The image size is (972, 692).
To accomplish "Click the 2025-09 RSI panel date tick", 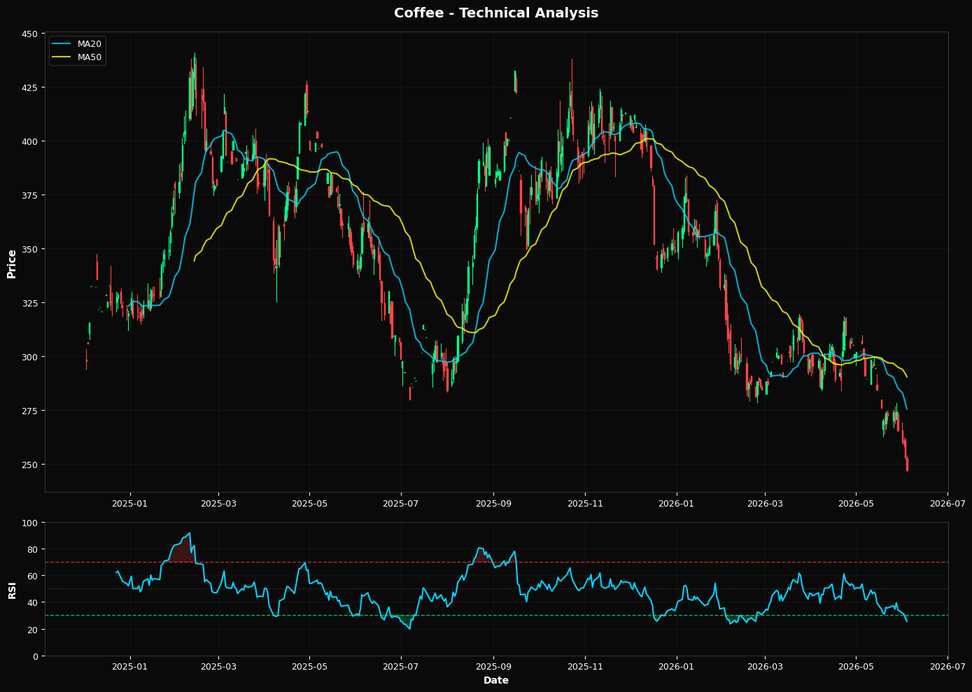I will pyautogui.click(x=493, y=668).
